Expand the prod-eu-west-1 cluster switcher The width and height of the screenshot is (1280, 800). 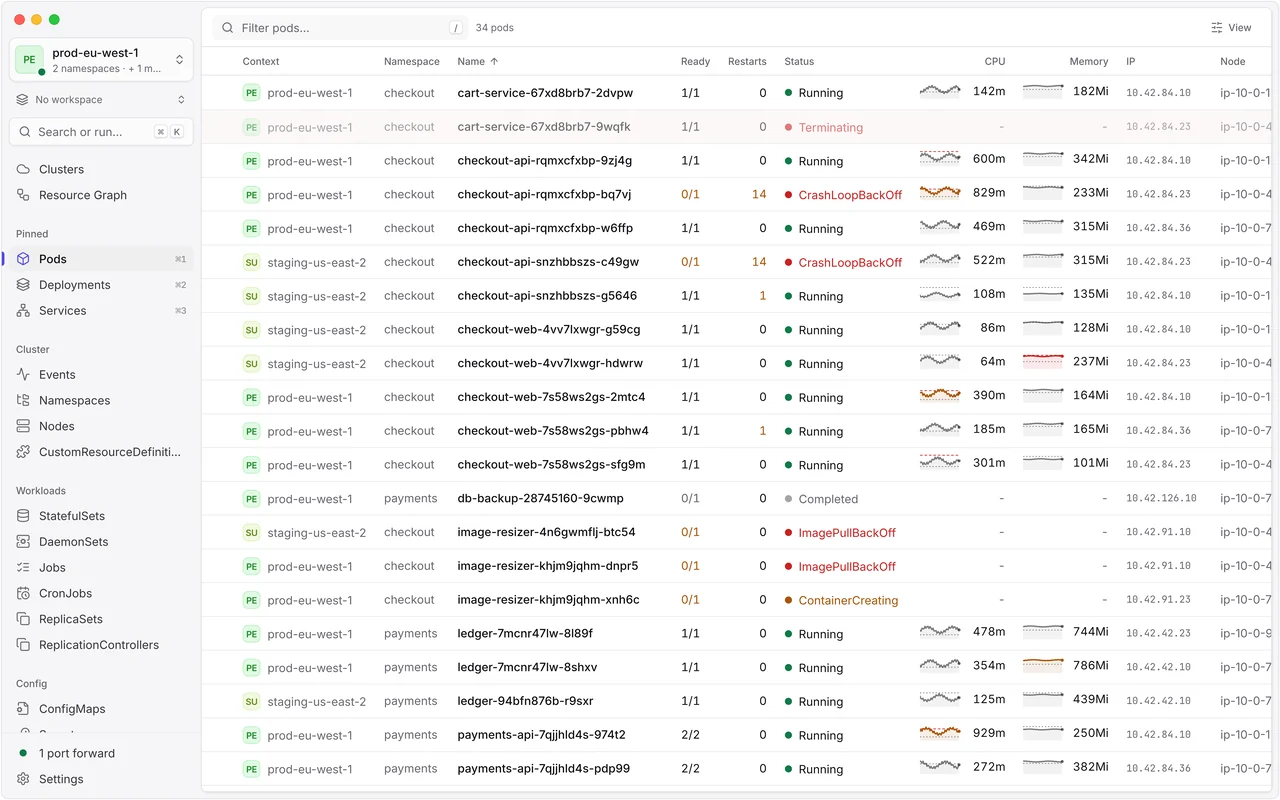(x=101, y=60)
